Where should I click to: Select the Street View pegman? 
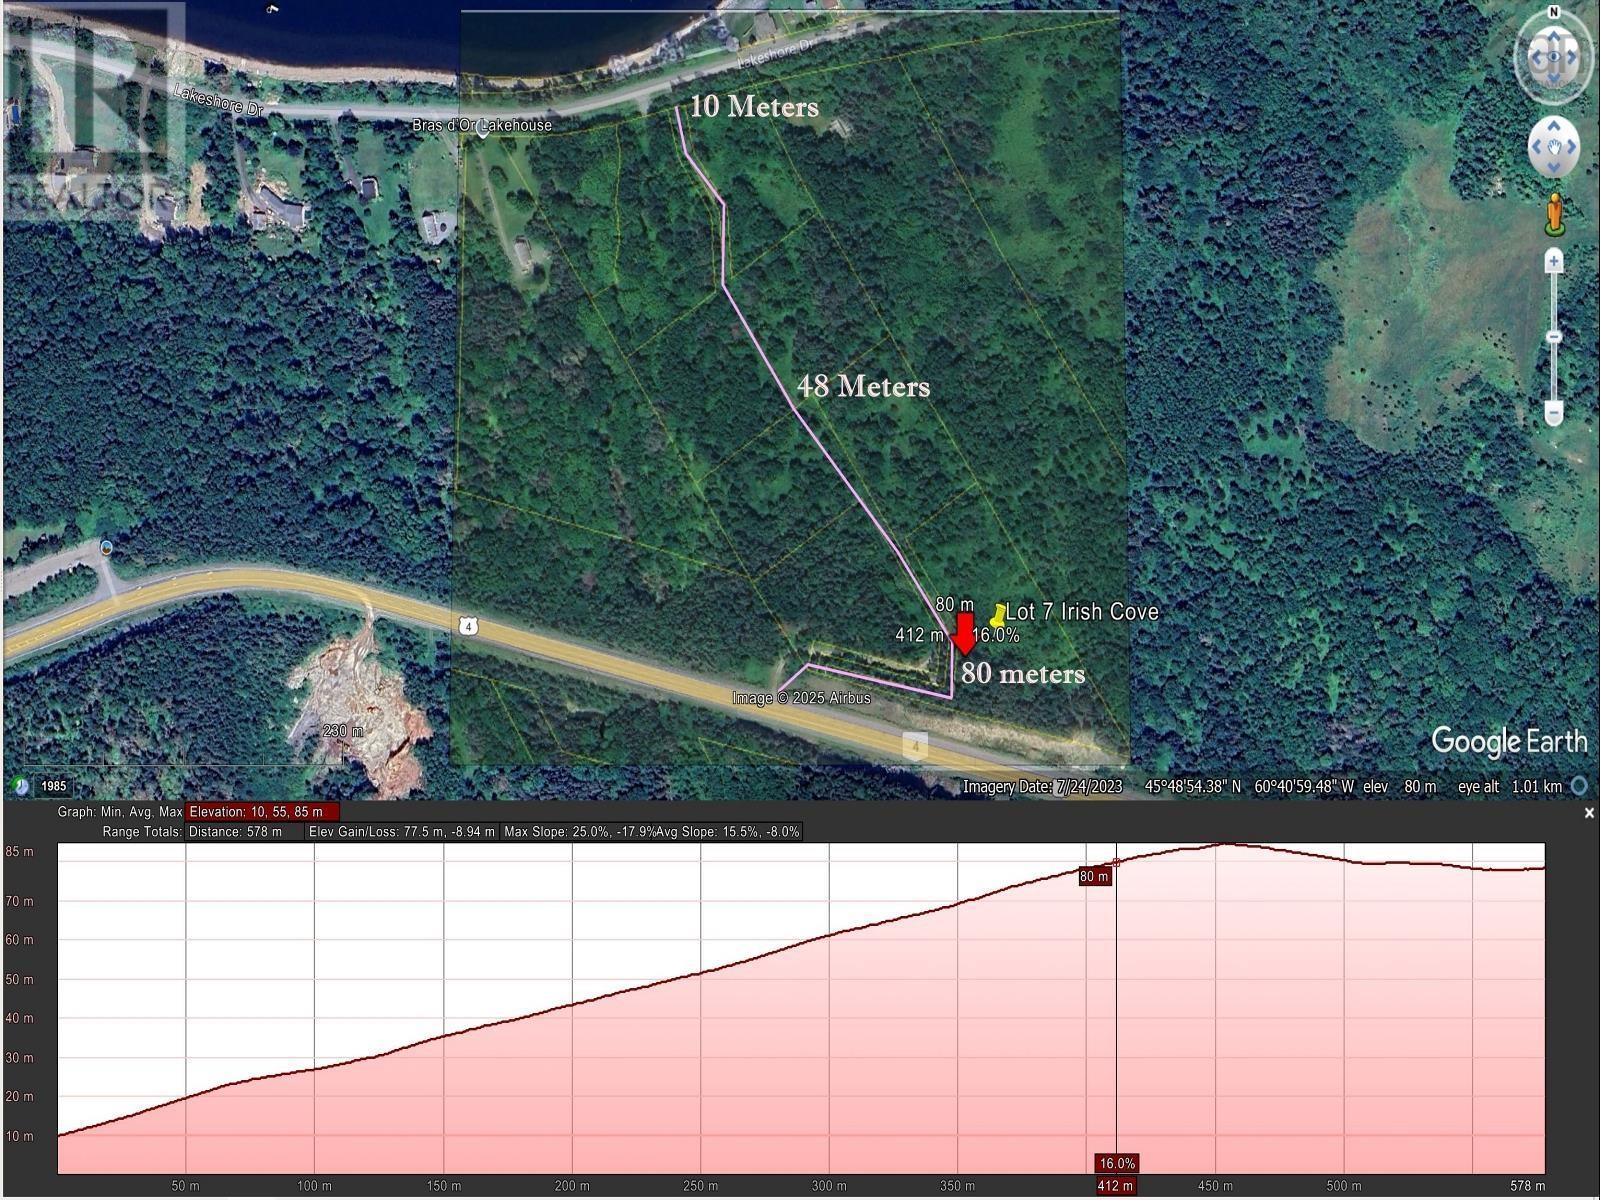click(1555, 214)
